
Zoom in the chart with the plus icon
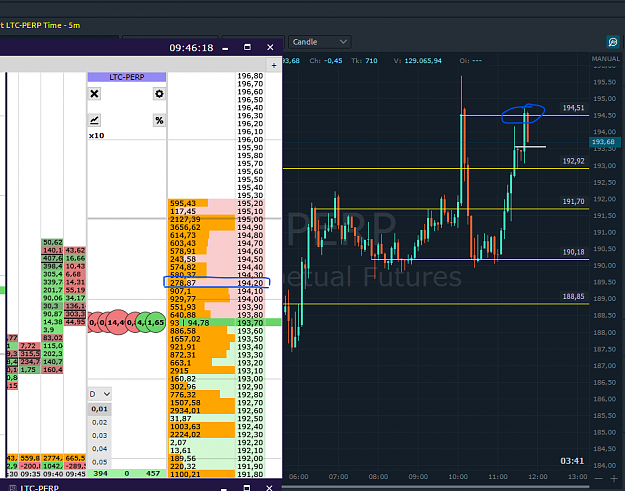tap(614, 478)
